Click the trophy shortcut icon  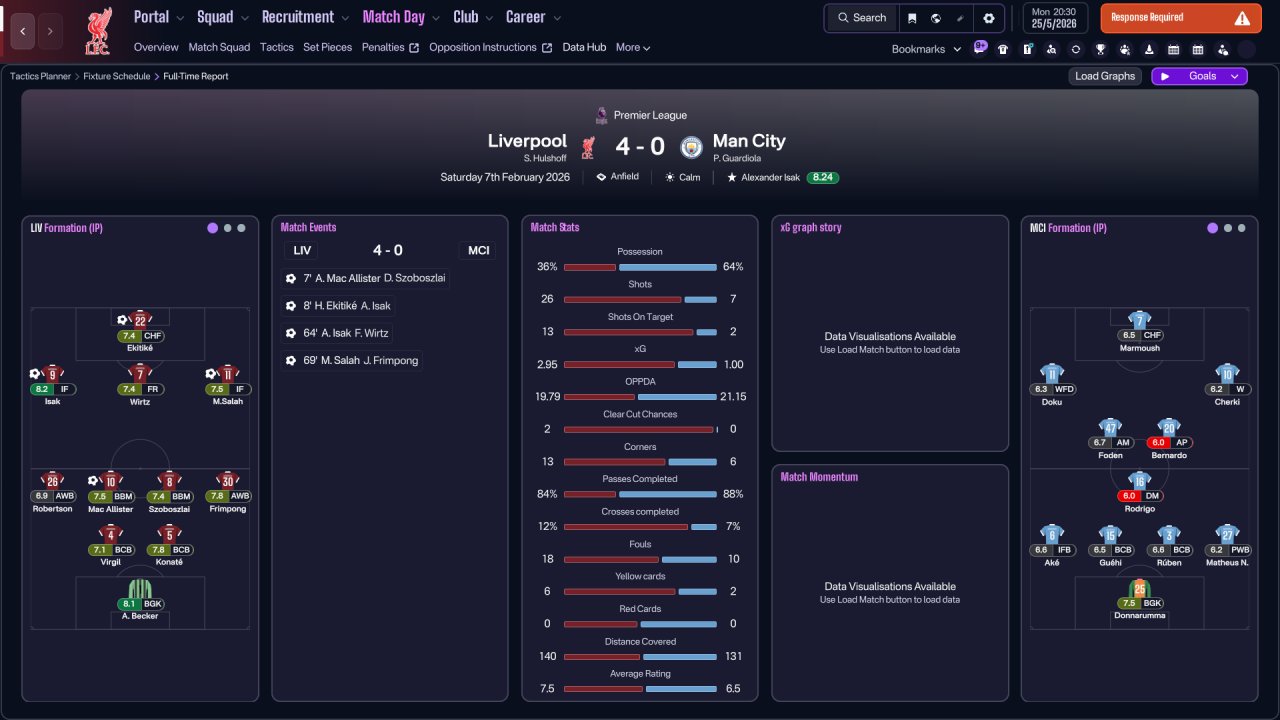pyautogui.click(x=1100, y=49)
